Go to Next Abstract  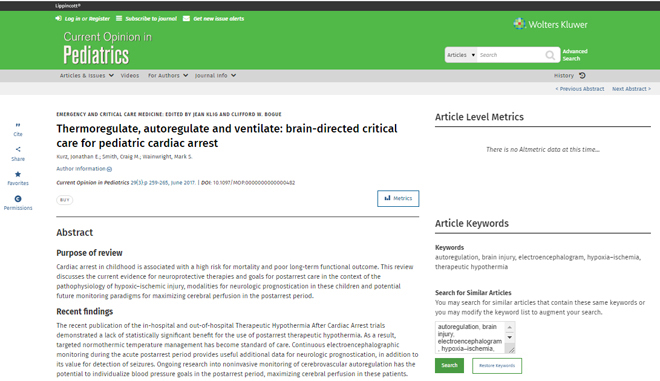[631, 89]
